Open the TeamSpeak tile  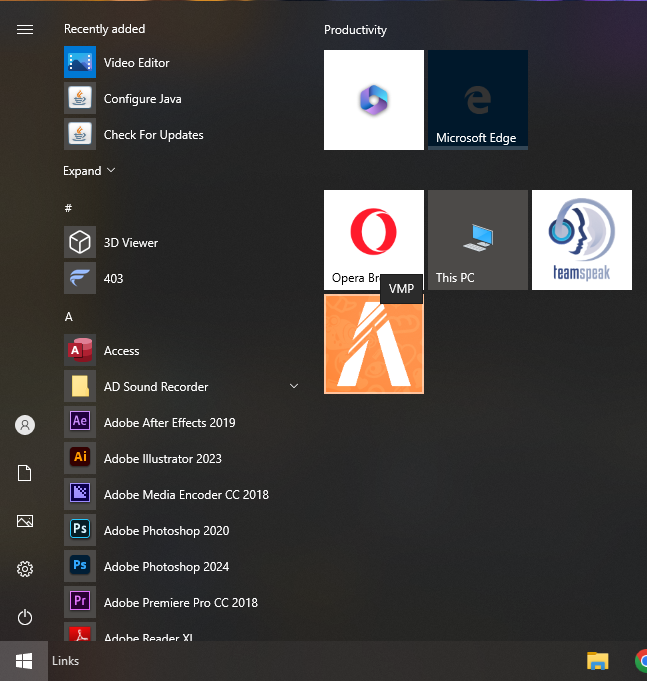click(x=581, y=240)
